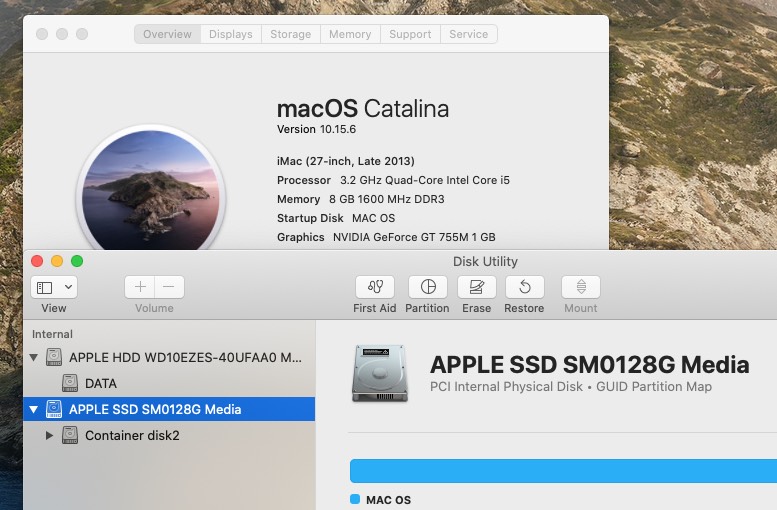Click the sidebar View icon
Viewport: 777px width, 510px height.
click(x=45, y=287)
